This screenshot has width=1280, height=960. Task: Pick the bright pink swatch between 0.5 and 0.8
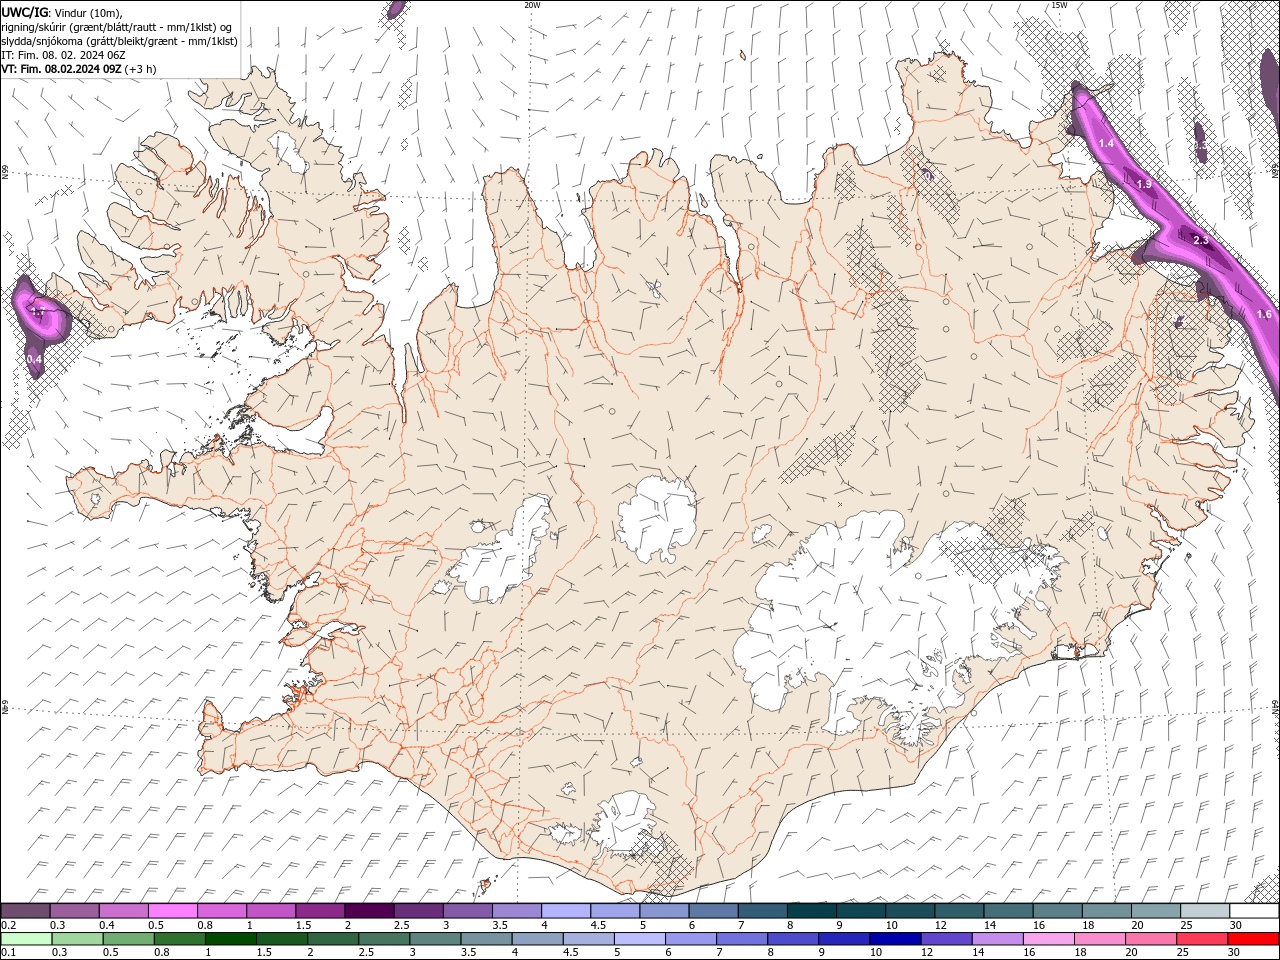(x=172, y=911)
